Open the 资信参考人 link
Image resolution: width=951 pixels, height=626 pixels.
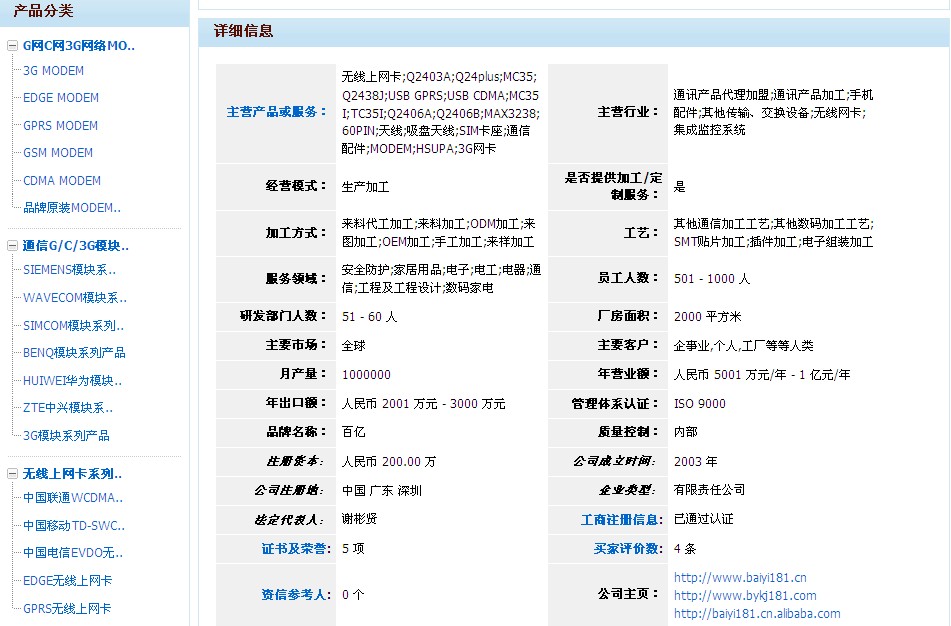tap(296, 595)
